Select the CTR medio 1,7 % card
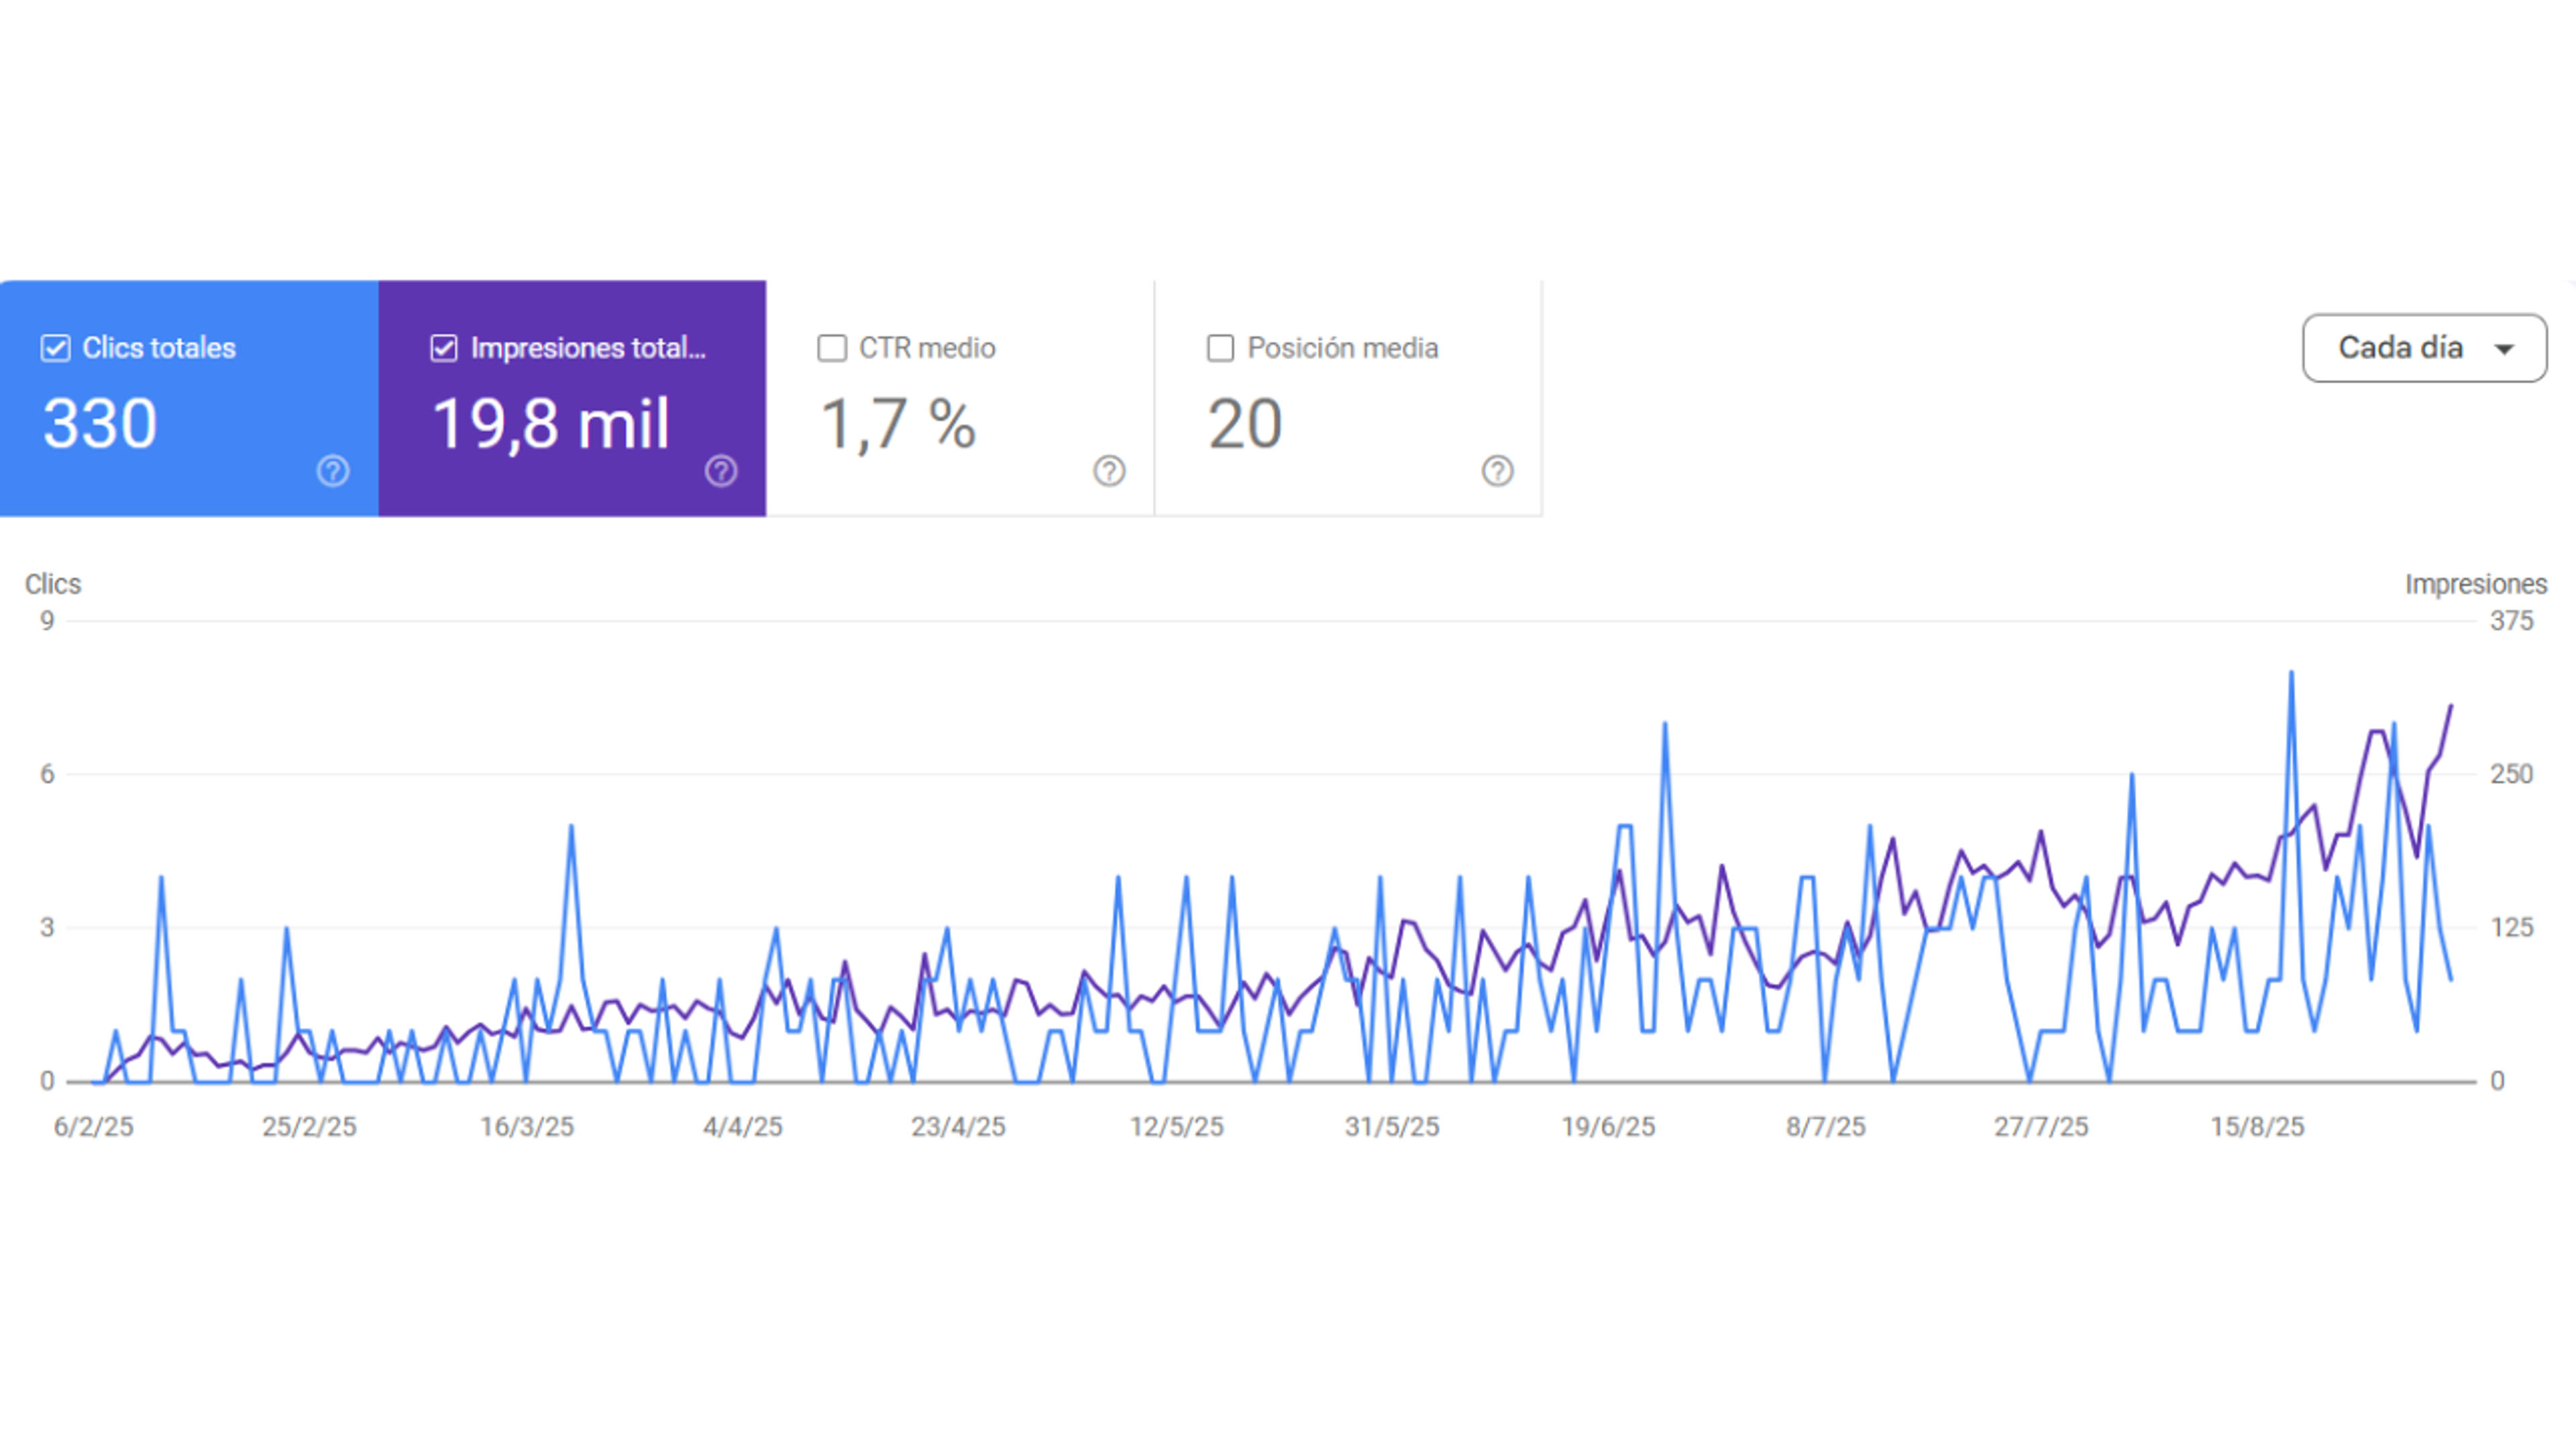 960,398
